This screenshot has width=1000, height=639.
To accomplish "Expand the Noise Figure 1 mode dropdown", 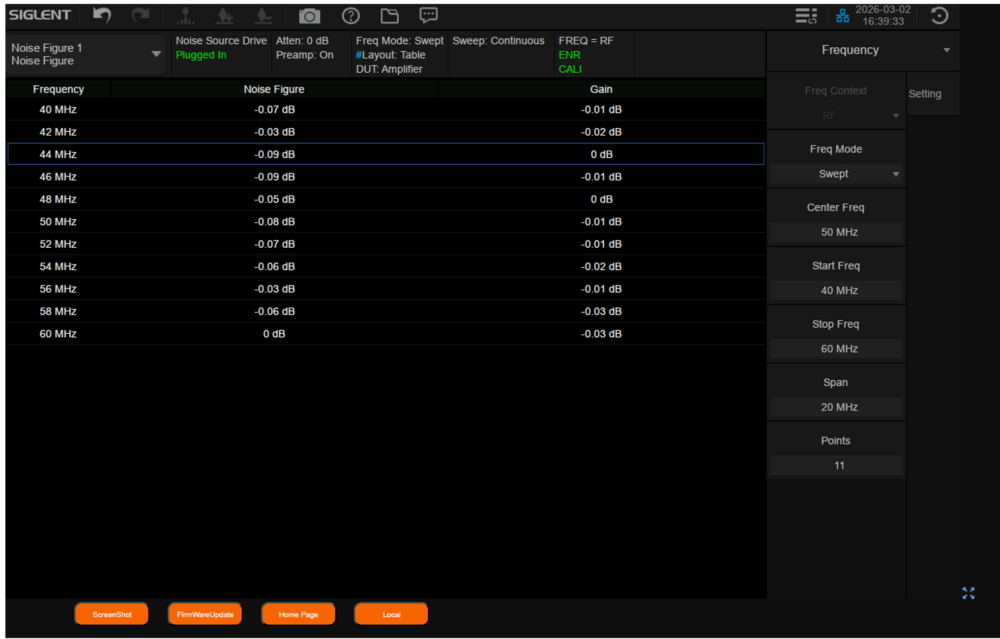I will tap(156, 54).
